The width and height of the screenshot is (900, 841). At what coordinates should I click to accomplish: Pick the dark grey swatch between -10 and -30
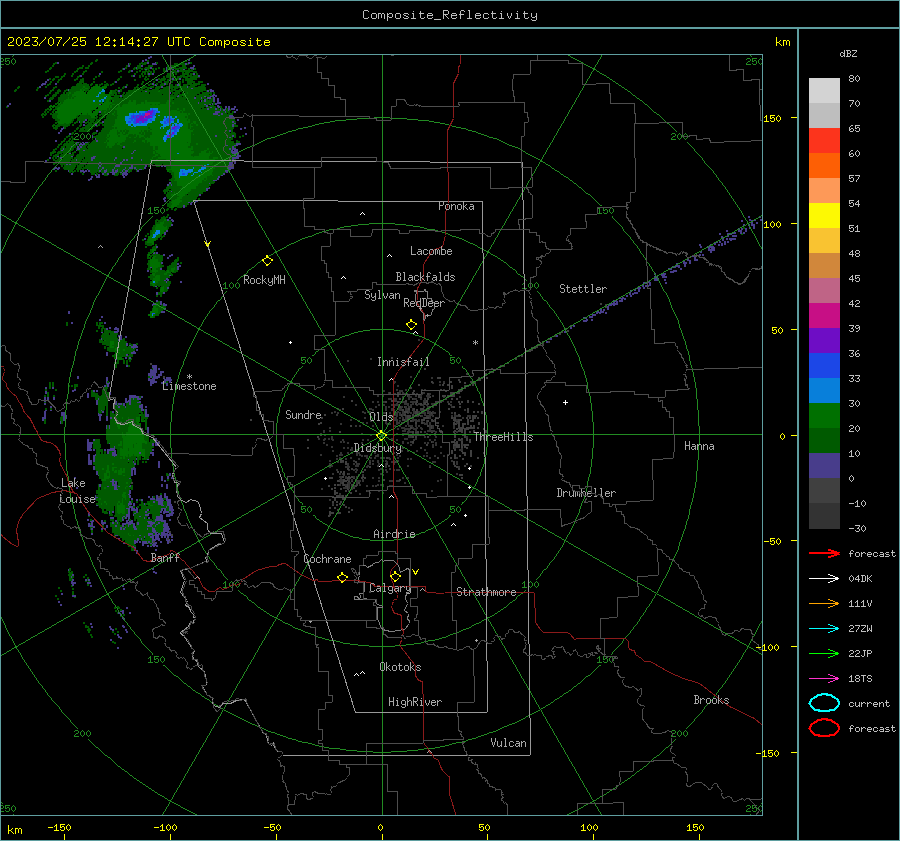[824, 516]
